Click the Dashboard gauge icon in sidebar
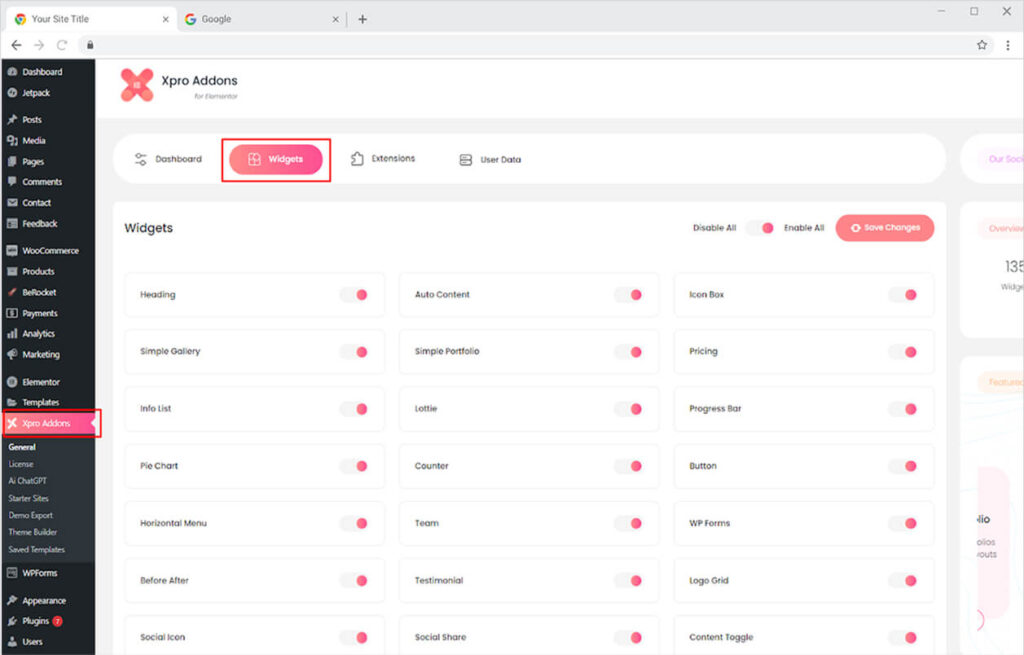The image size is (1024, 655). (x=12, y=72)
